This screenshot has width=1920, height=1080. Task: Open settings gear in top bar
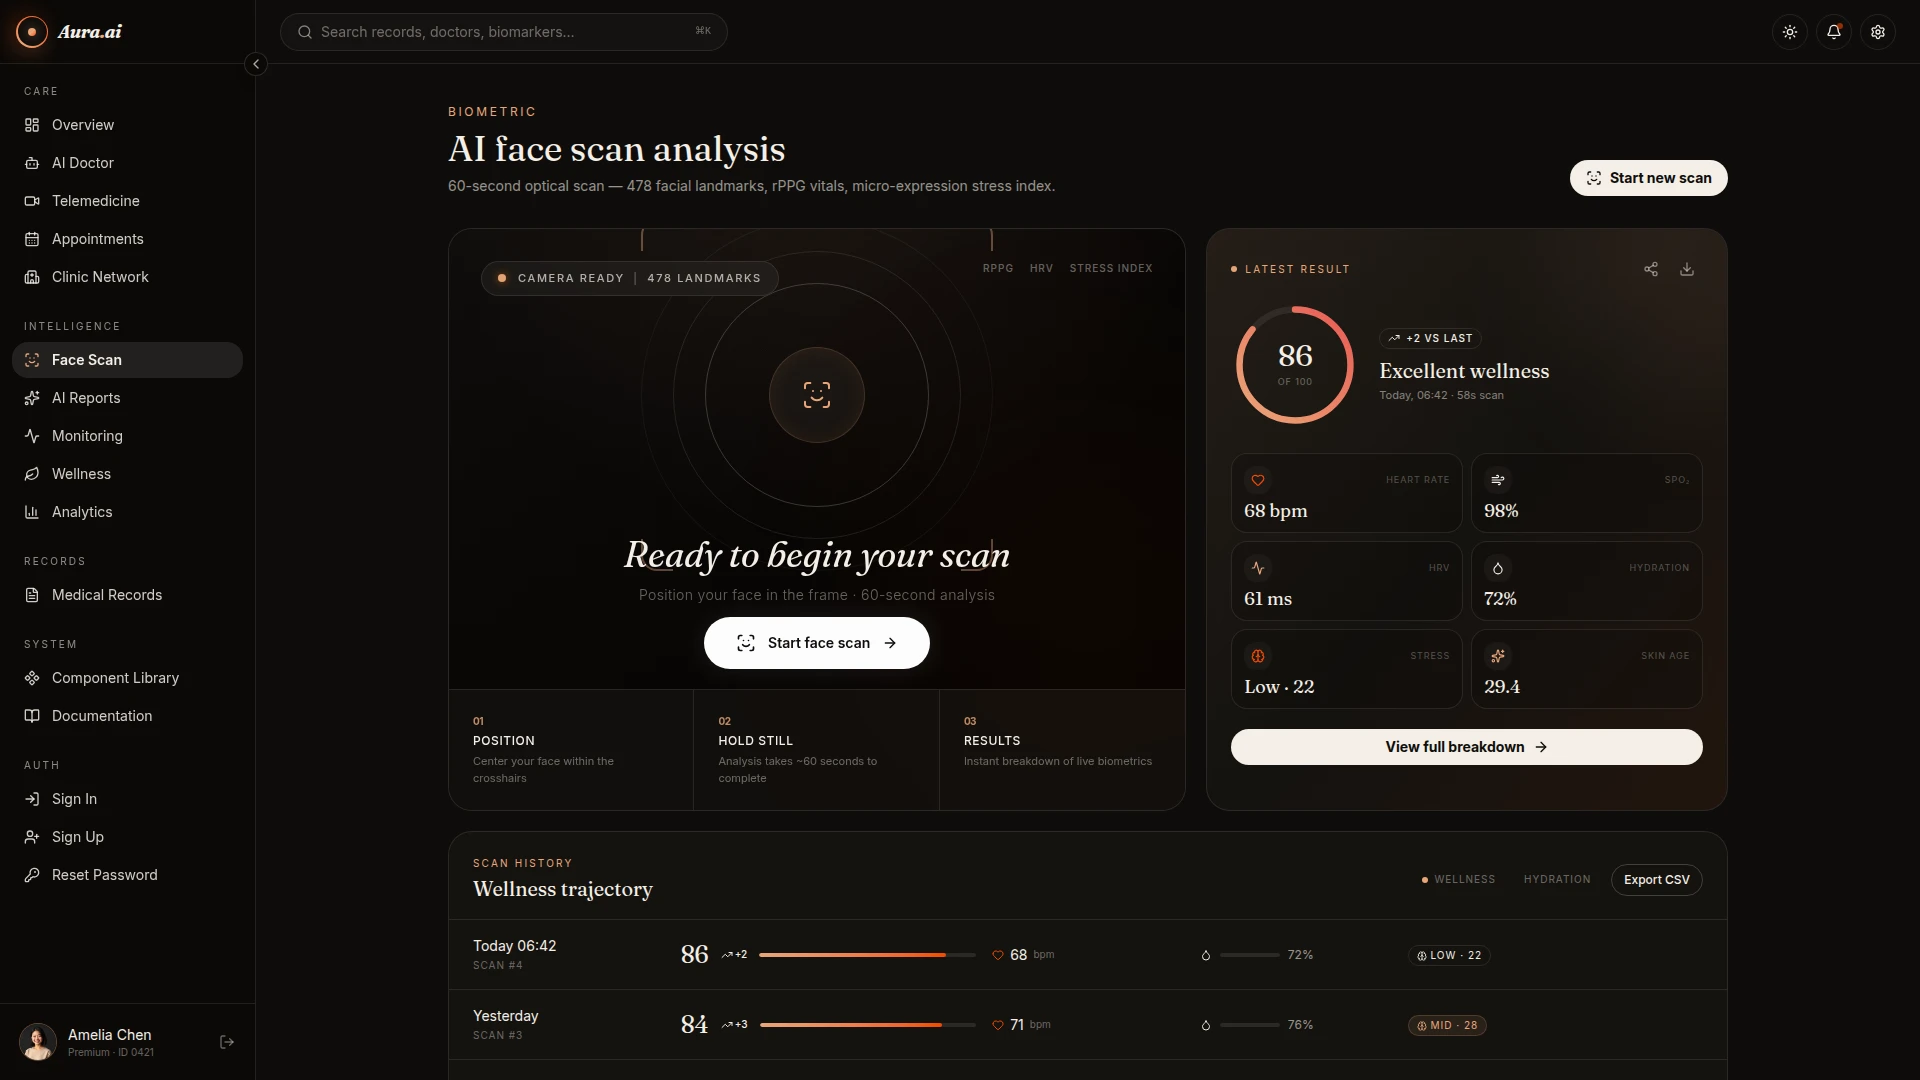[1878, 32]
